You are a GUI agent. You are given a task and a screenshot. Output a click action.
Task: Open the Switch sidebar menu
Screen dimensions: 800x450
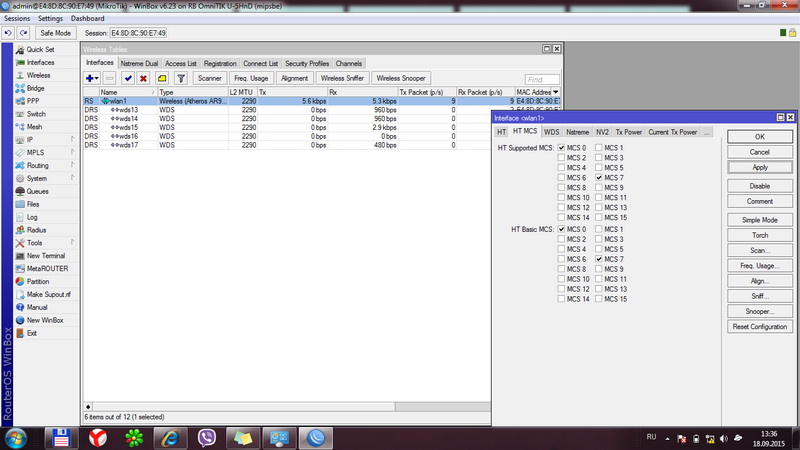pos(36,114)
